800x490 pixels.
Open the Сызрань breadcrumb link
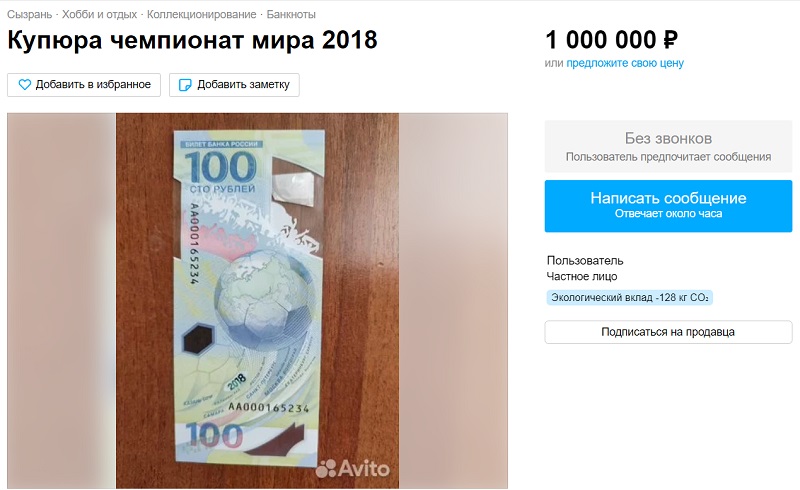tap(30, 14)
